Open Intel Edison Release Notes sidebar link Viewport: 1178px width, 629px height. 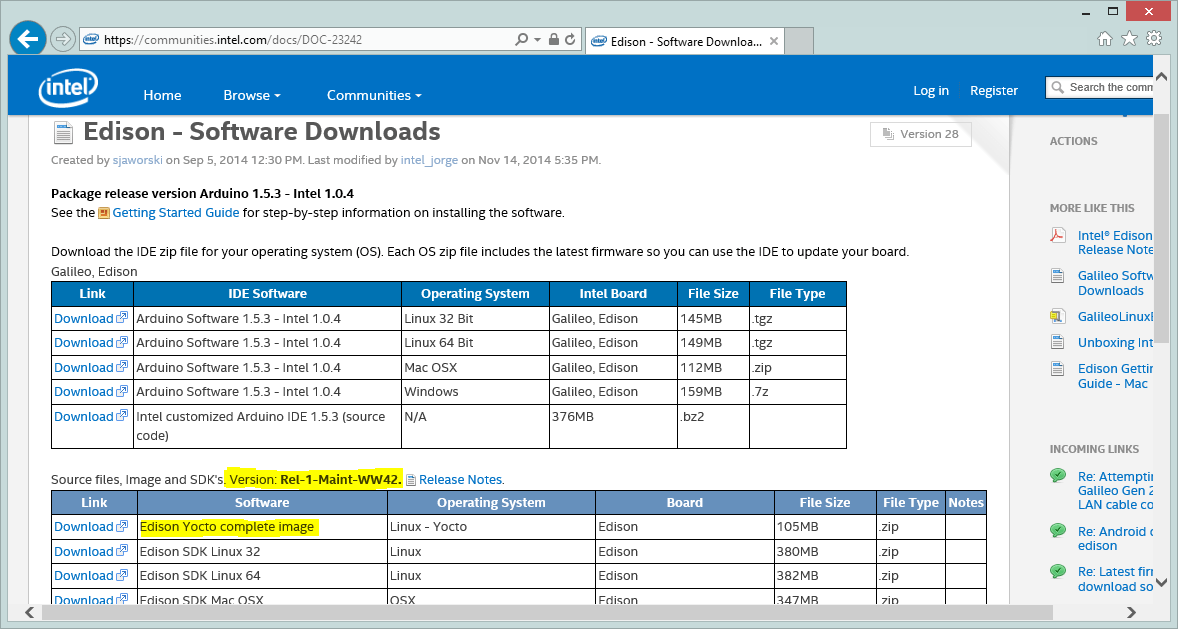(x=1115, y=243)
